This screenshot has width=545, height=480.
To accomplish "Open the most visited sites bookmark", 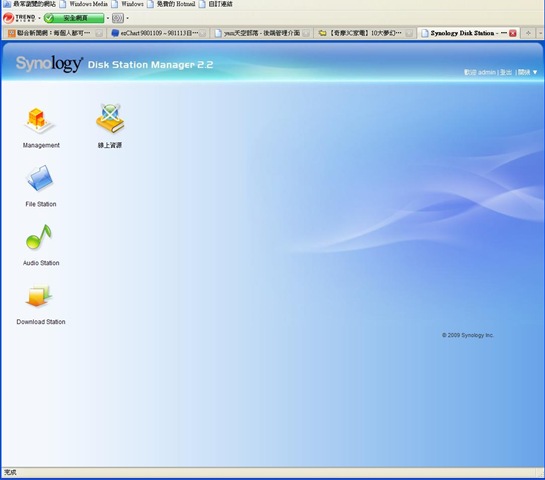I will click(29, 4).
